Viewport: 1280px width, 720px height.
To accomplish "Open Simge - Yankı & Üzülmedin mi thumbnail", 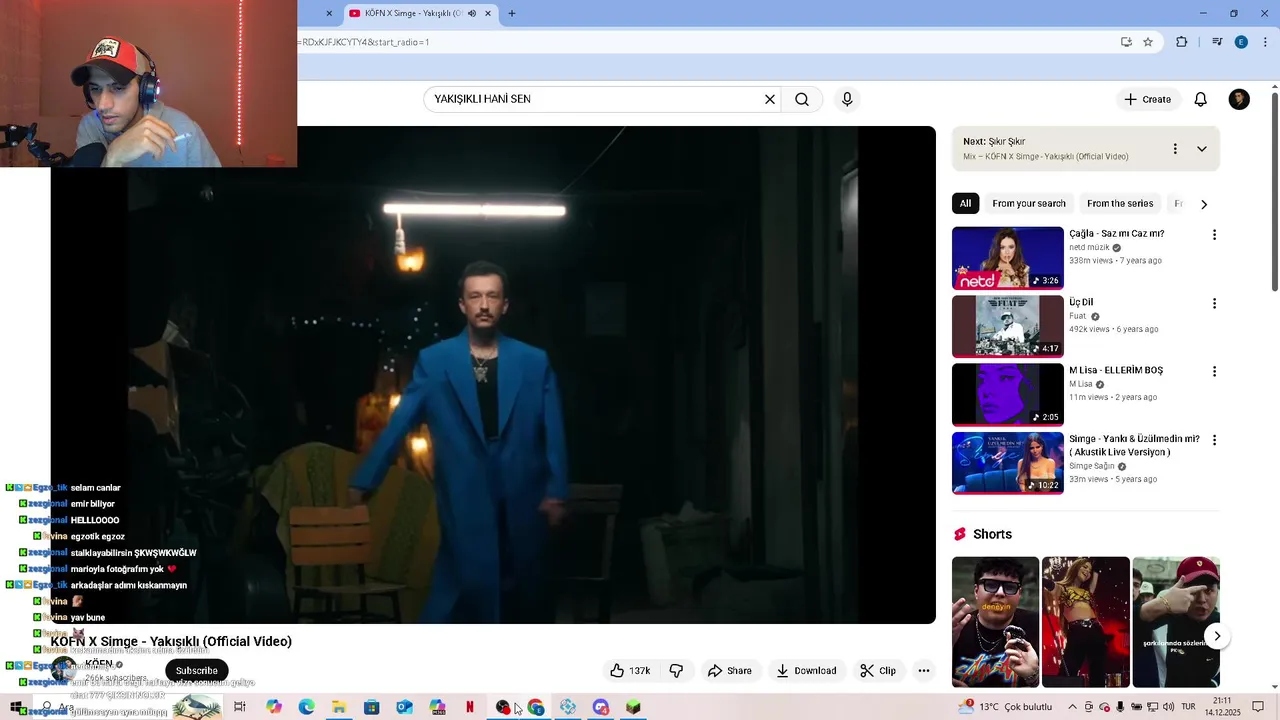I will [x=1007, y=463].
